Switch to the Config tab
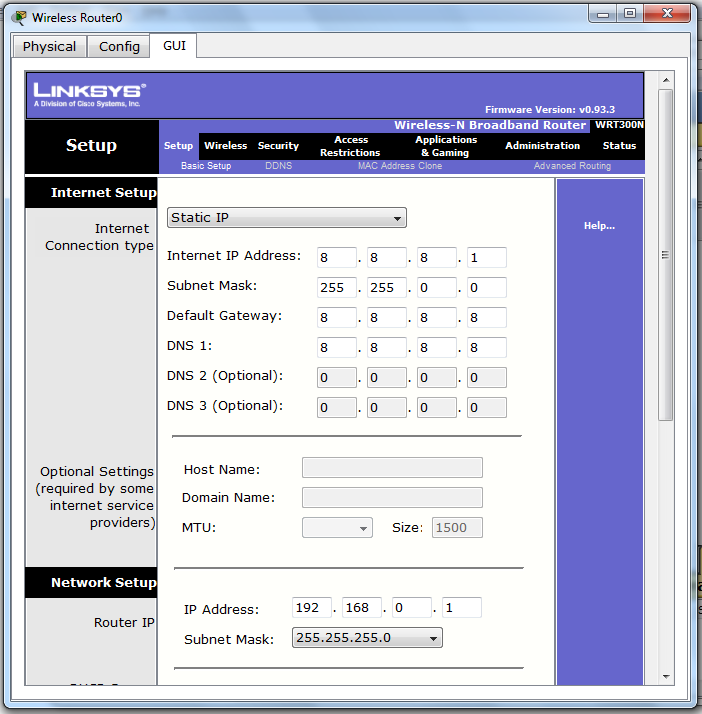Screen dimensions: 702x714 [119, 46]
